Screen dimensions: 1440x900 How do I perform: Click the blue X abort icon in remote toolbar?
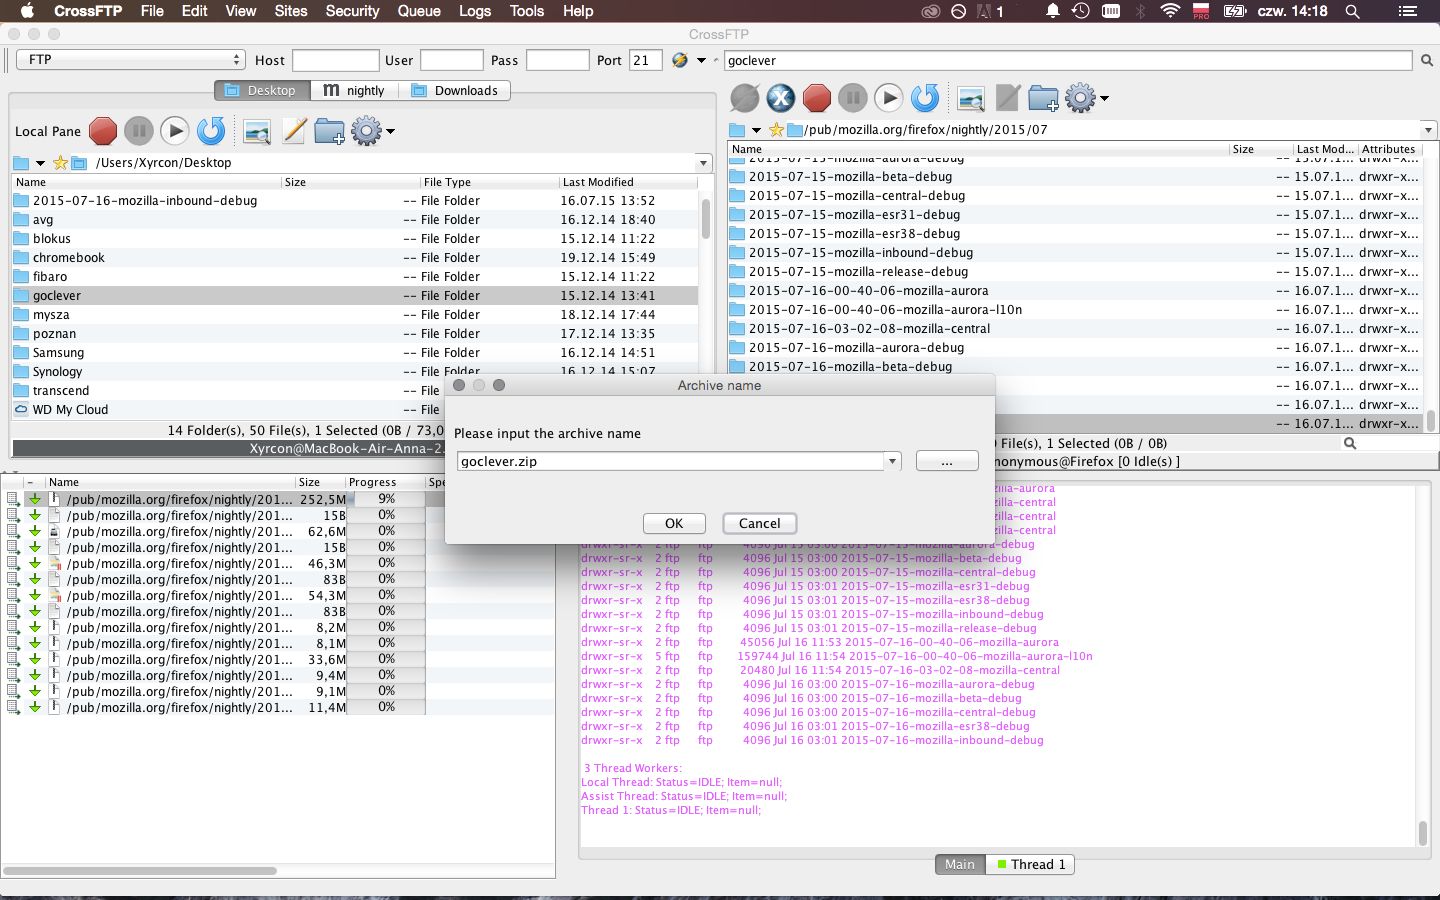pyautogui.click(x=781, y=98)
